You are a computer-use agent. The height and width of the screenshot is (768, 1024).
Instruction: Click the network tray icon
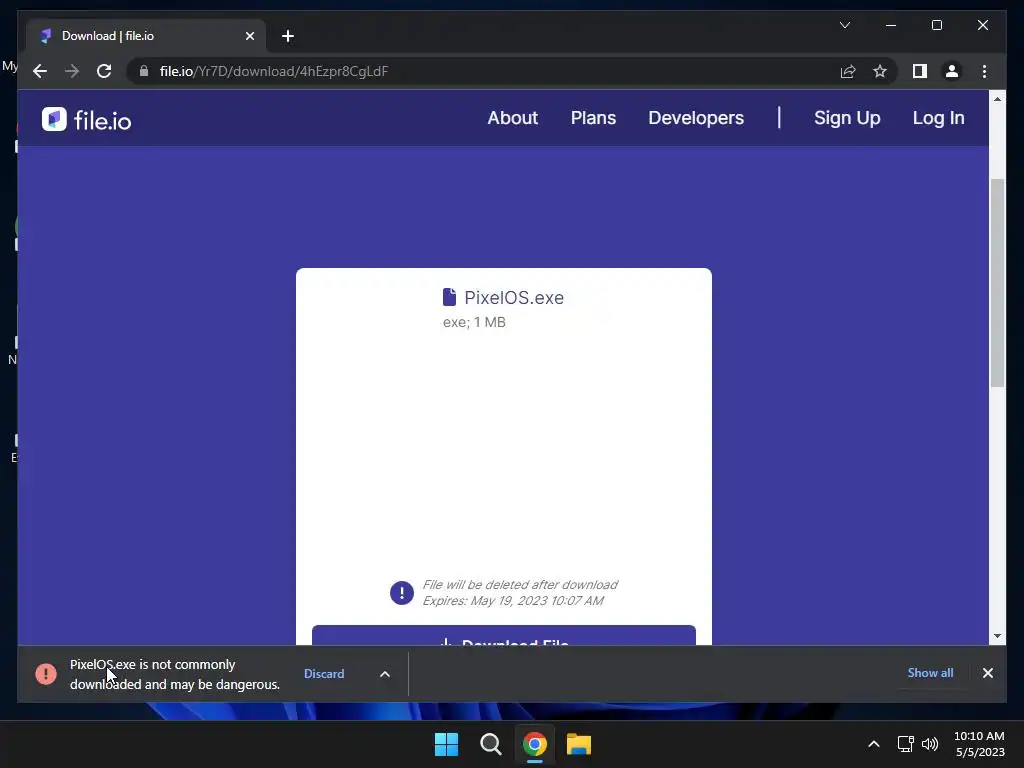905,744
